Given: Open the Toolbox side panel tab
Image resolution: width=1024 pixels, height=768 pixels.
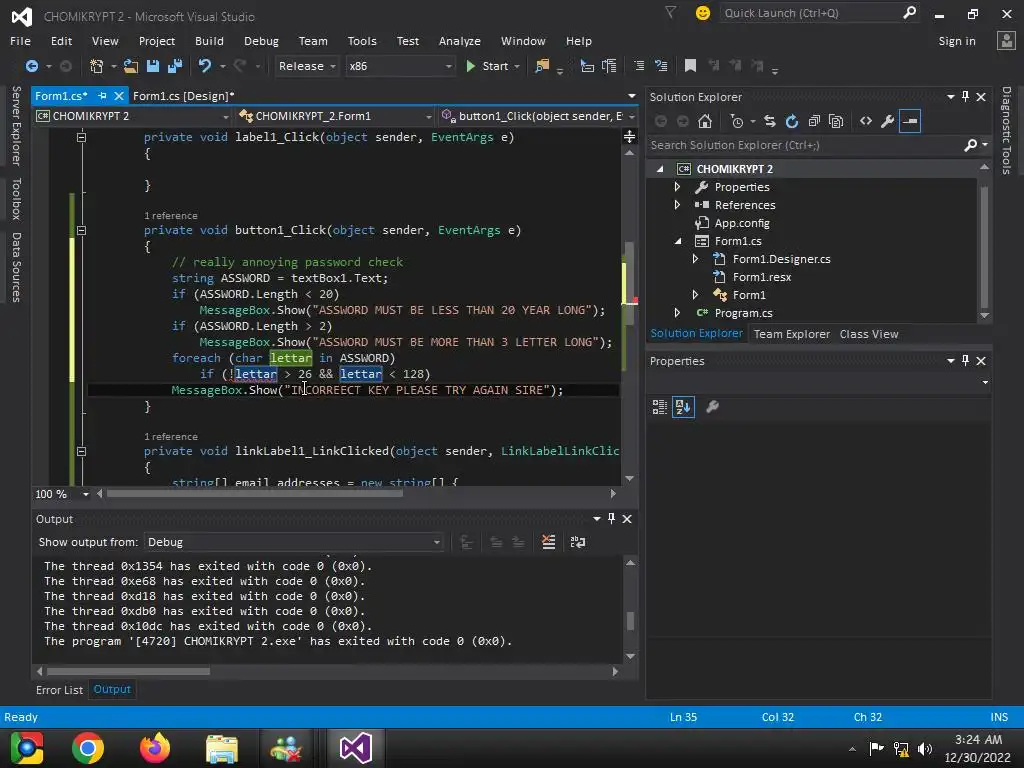Looking at the screenshot, I should [x=17, y=199].
